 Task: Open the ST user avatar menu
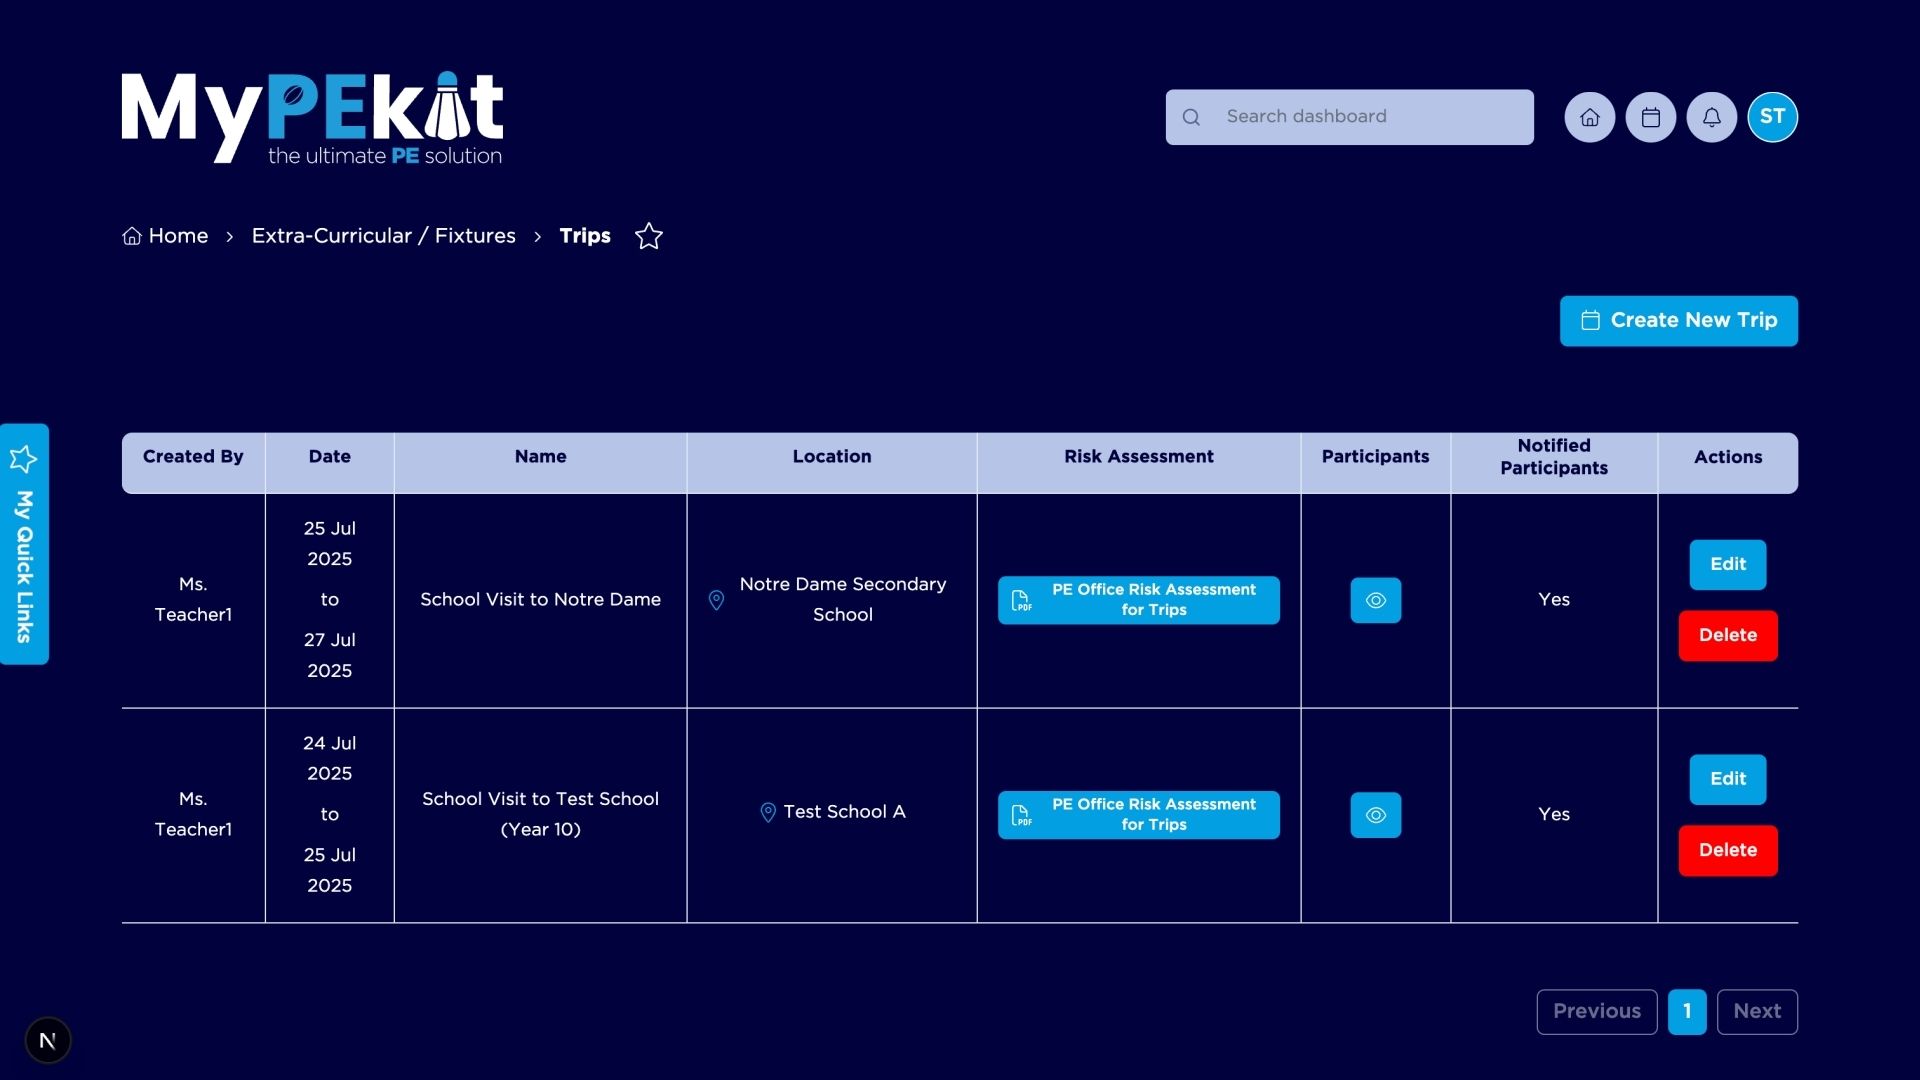coord(1772,117)
